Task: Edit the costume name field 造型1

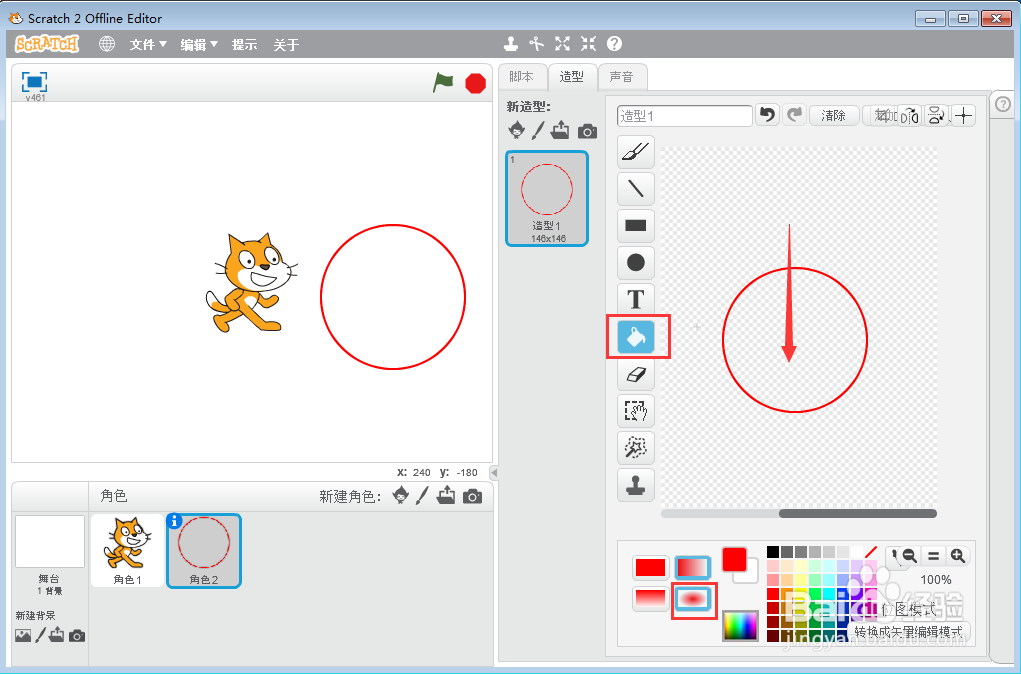Action: [684, 116]
